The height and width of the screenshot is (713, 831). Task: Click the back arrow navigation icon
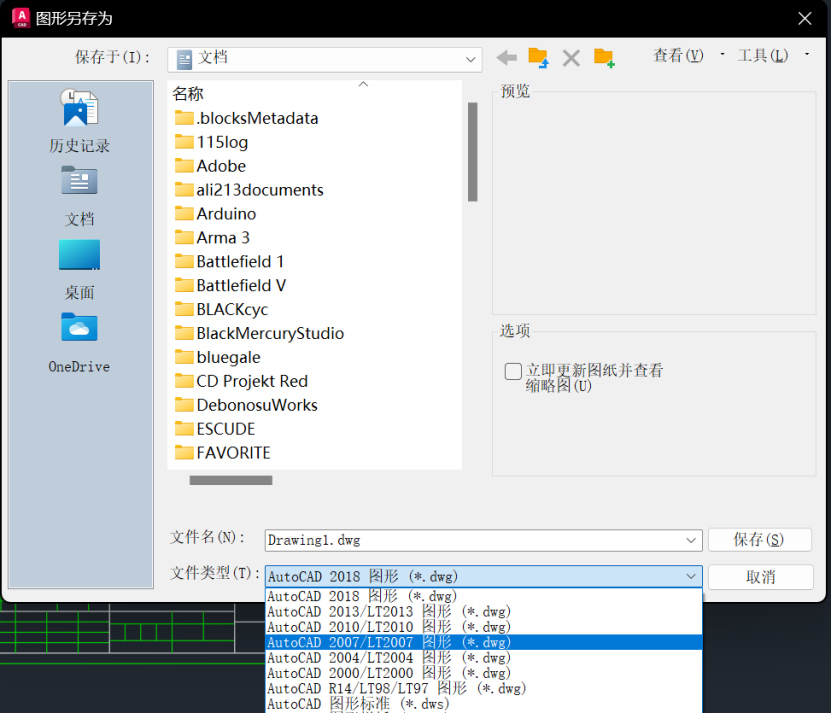[x=507, y=57]
